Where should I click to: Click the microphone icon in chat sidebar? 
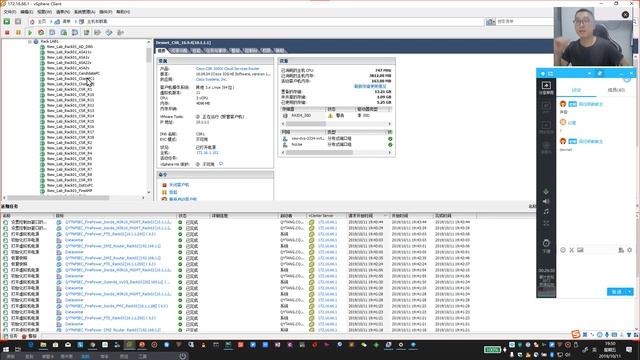(x=546, y=191)
